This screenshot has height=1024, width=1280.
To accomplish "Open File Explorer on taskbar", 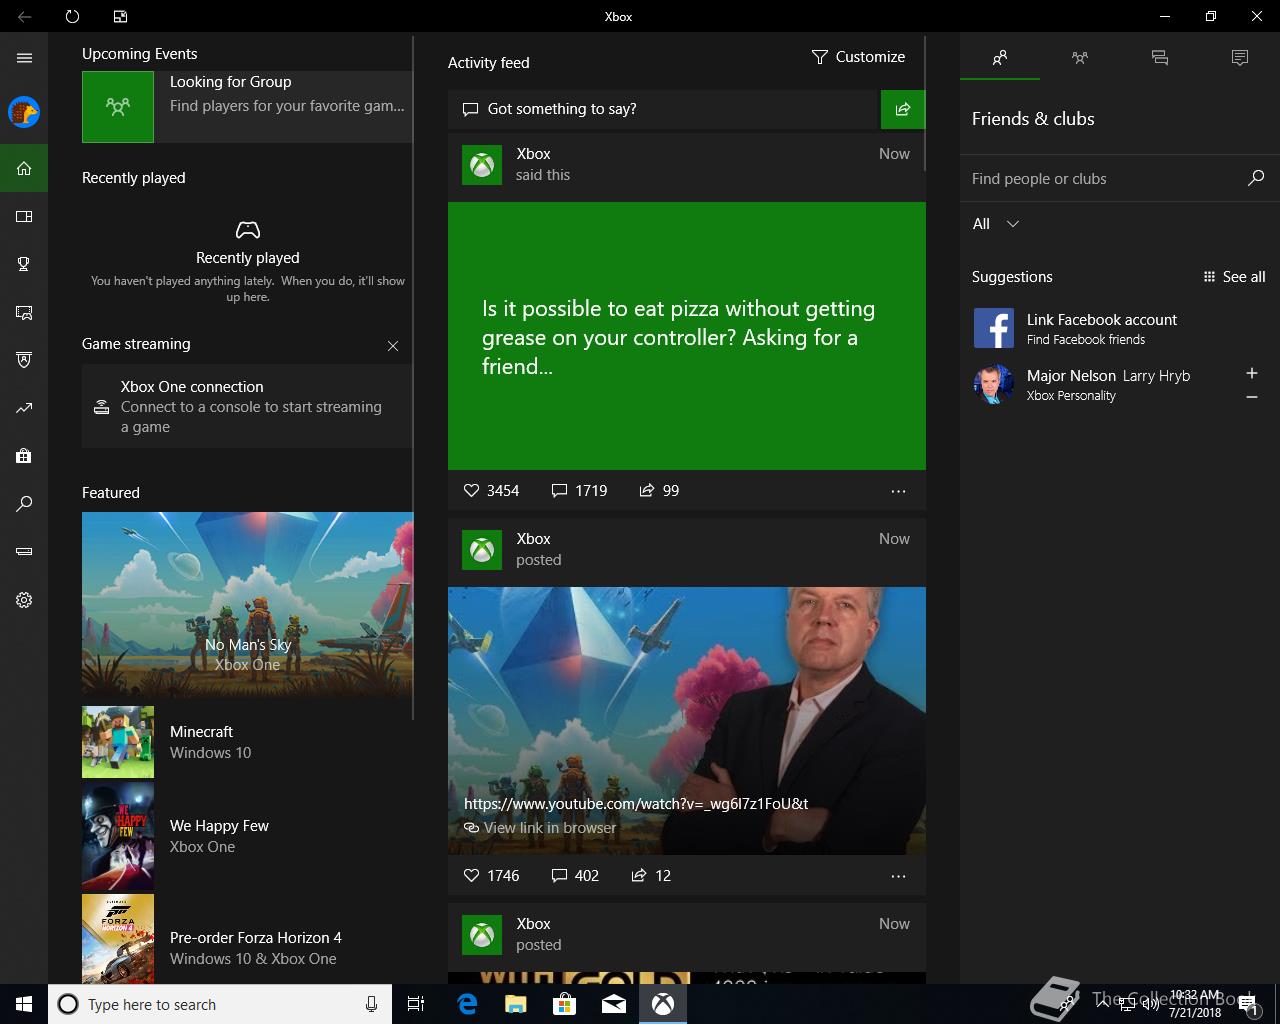I will (516, 1004).
